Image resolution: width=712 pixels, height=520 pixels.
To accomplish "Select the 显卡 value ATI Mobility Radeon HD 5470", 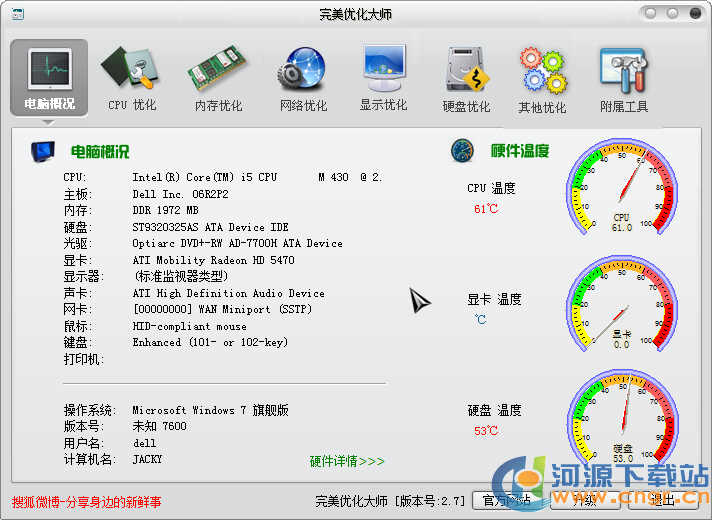I will pos(213,260).
